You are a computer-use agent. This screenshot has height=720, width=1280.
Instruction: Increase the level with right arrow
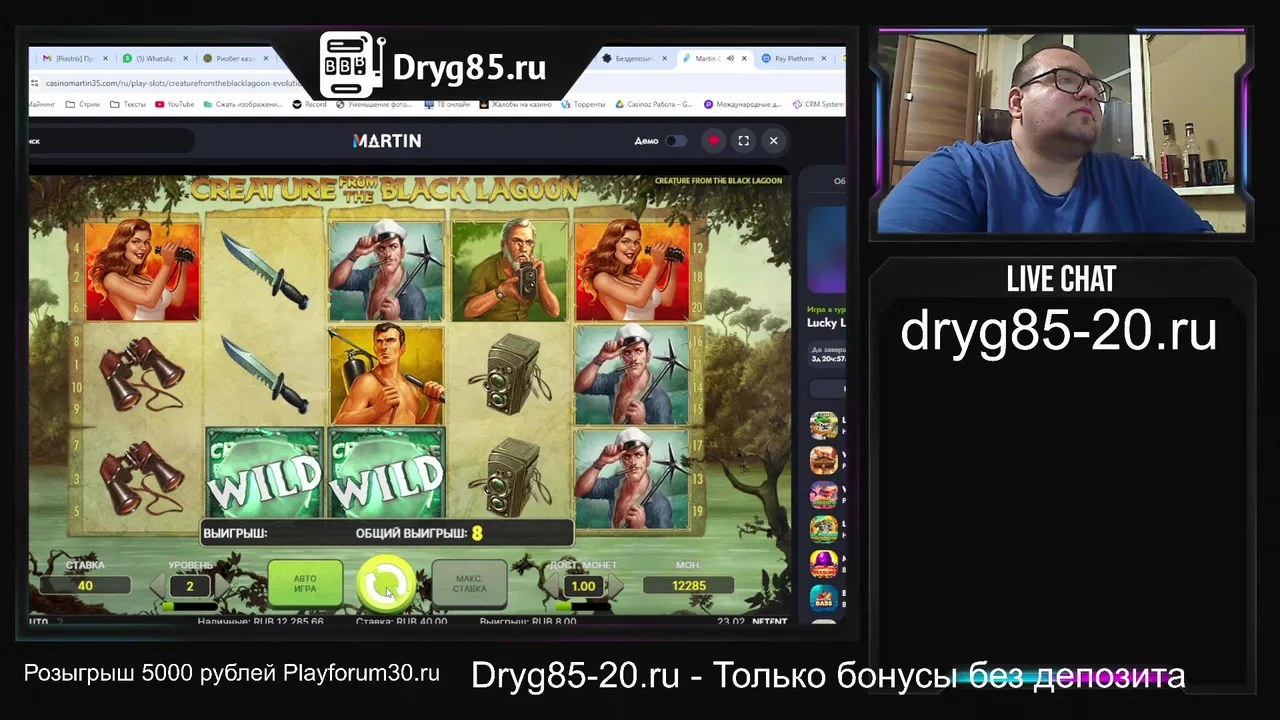tap(221, 586)
